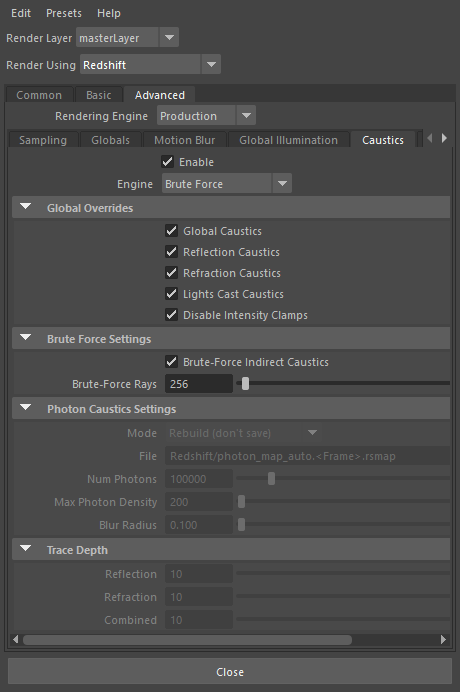Click the Brute-Force Rays value field

point(199,384)
